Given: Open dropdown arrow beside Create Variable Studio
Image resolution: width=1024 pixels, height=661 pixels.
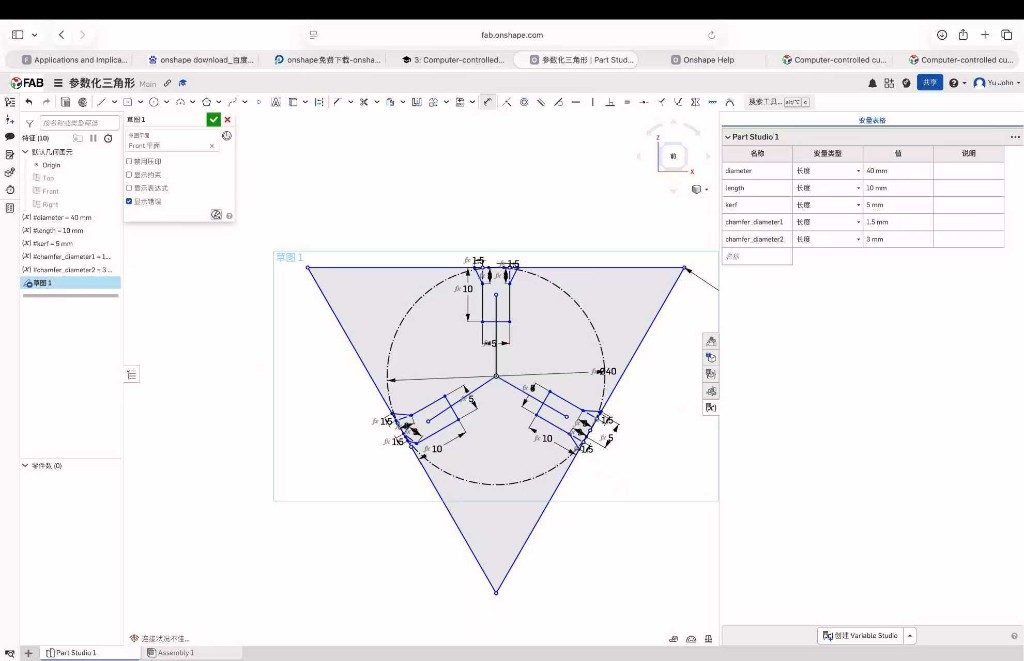Looking at the screenshot, I should 910,636.
